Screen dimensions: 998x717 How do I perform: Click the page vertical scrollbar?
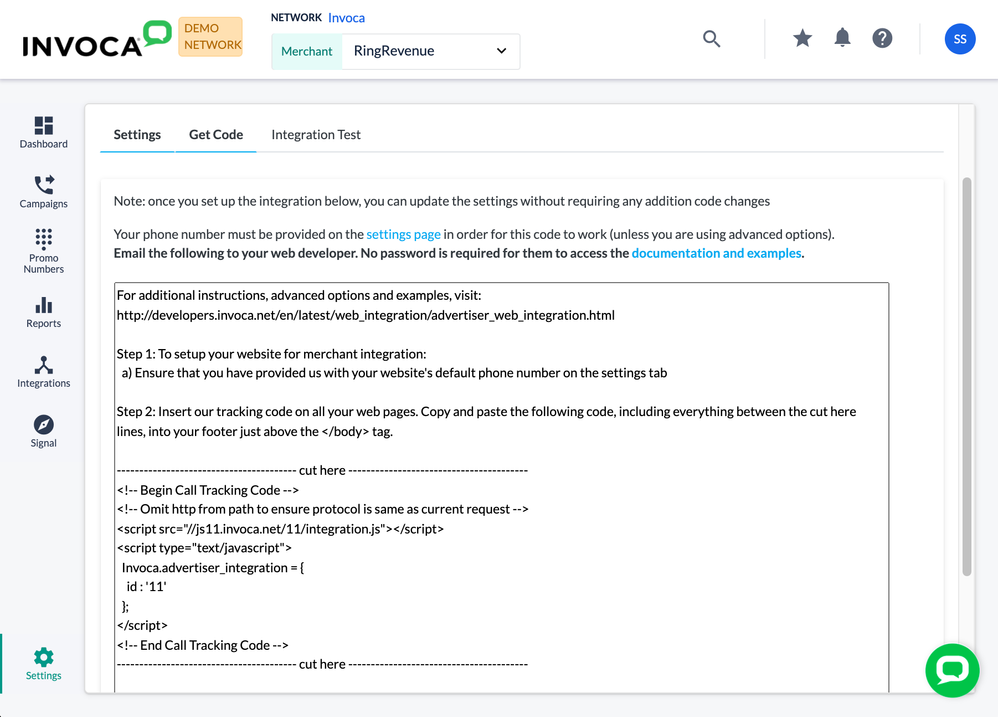coord(967,377)
